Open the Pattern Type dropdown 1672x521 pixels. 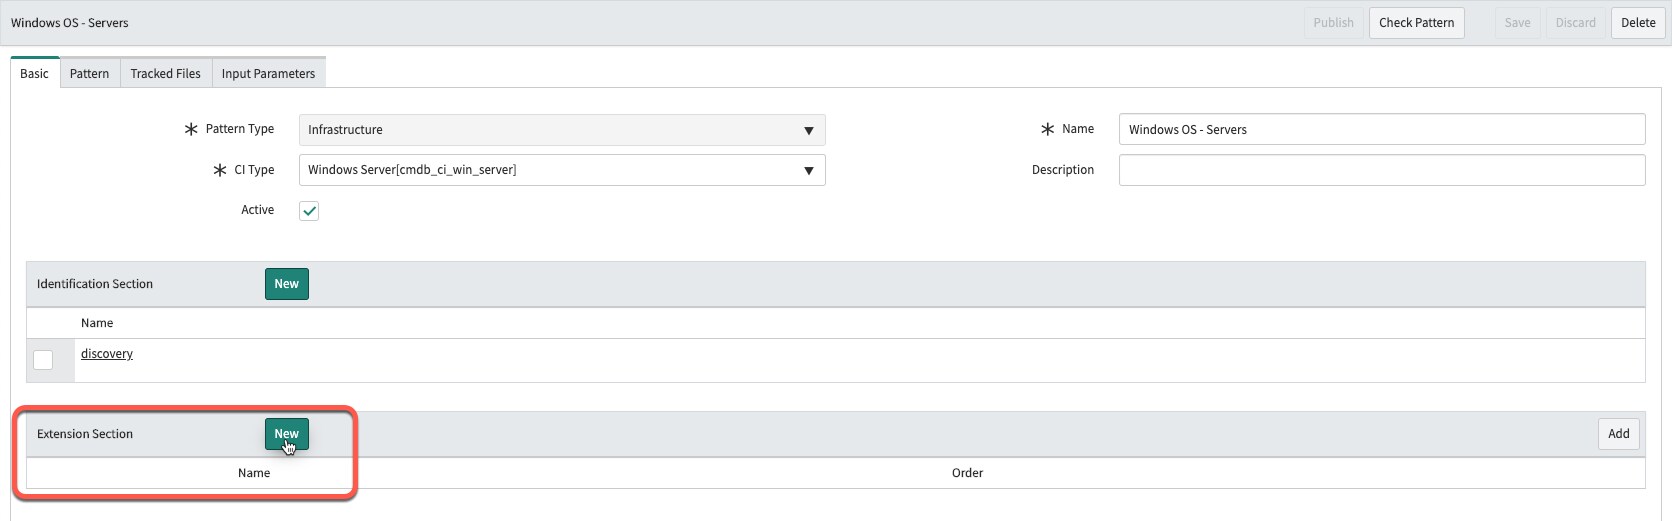562,130
